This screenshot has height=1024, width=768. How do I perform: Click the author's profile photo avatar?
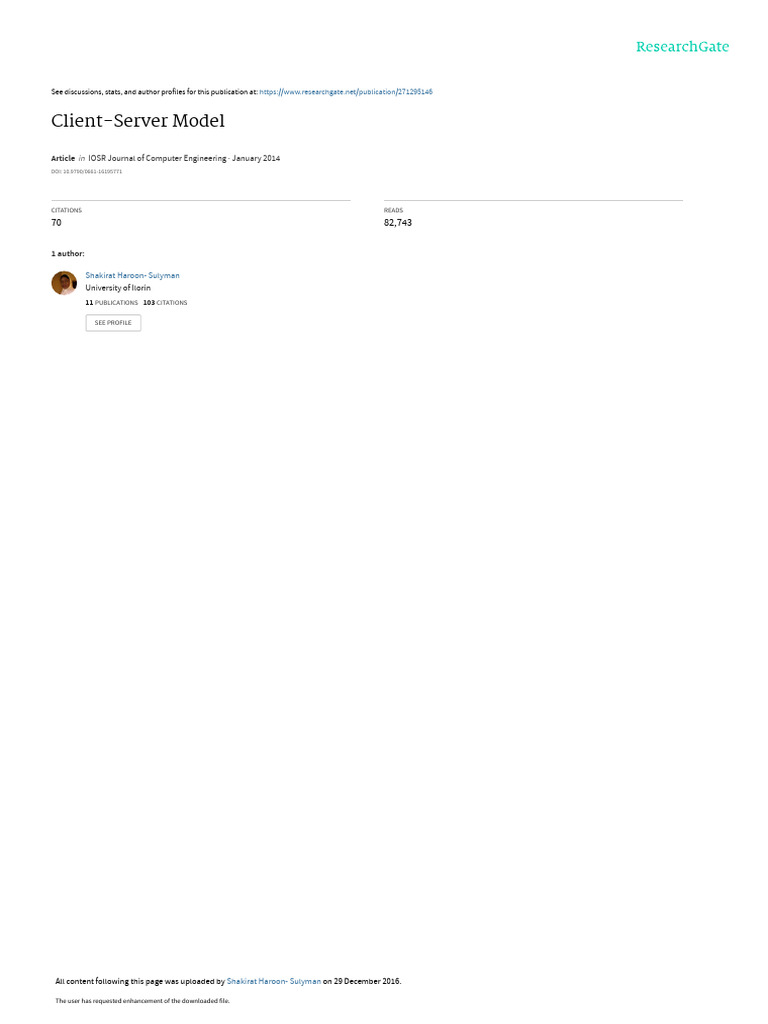tap(64, 283)
